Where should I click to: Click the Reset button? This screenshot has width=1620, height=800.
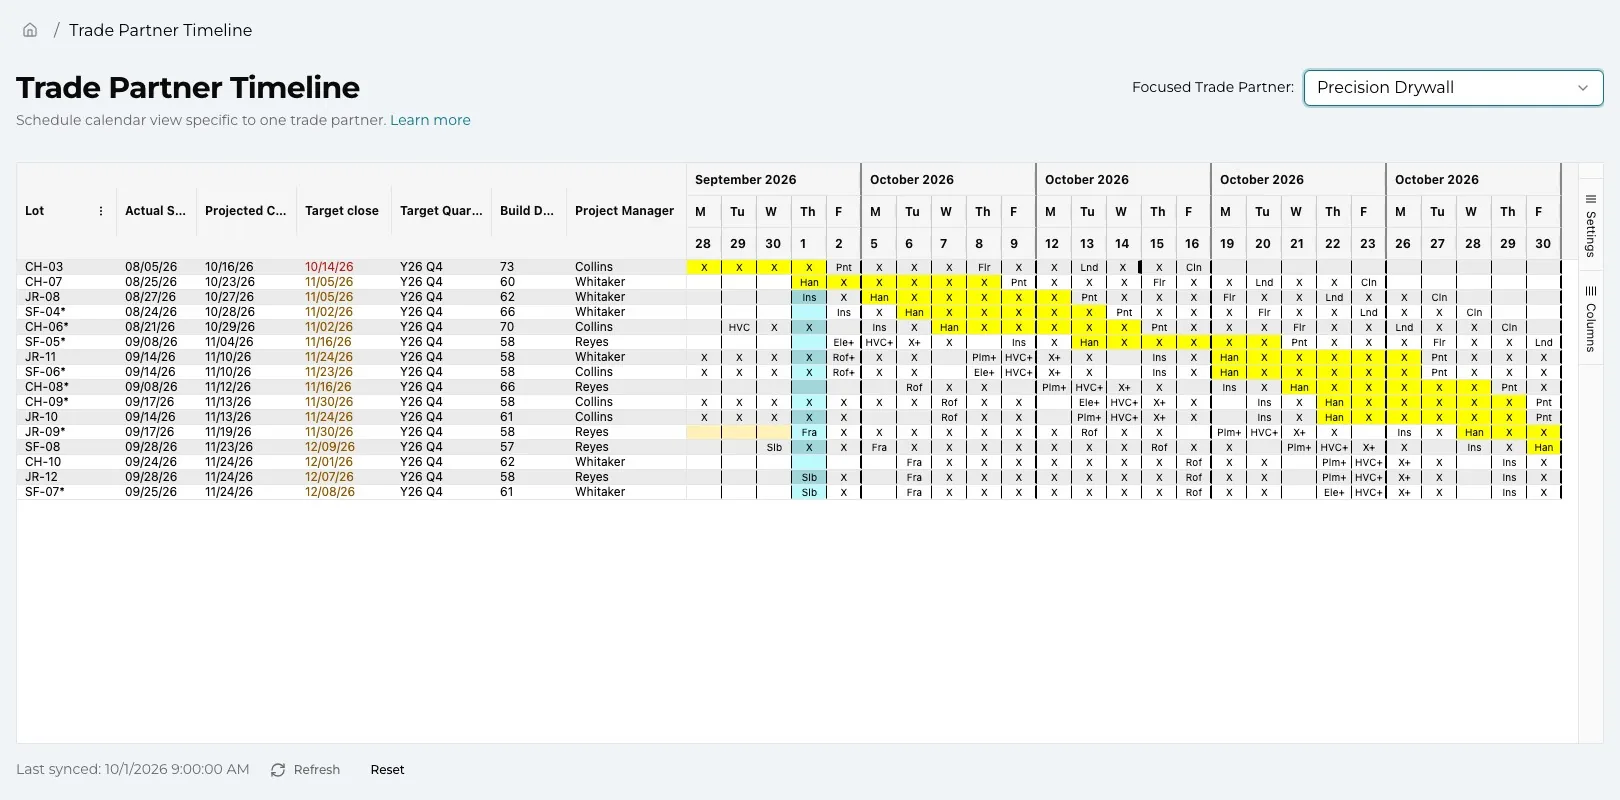click(387, 770)
